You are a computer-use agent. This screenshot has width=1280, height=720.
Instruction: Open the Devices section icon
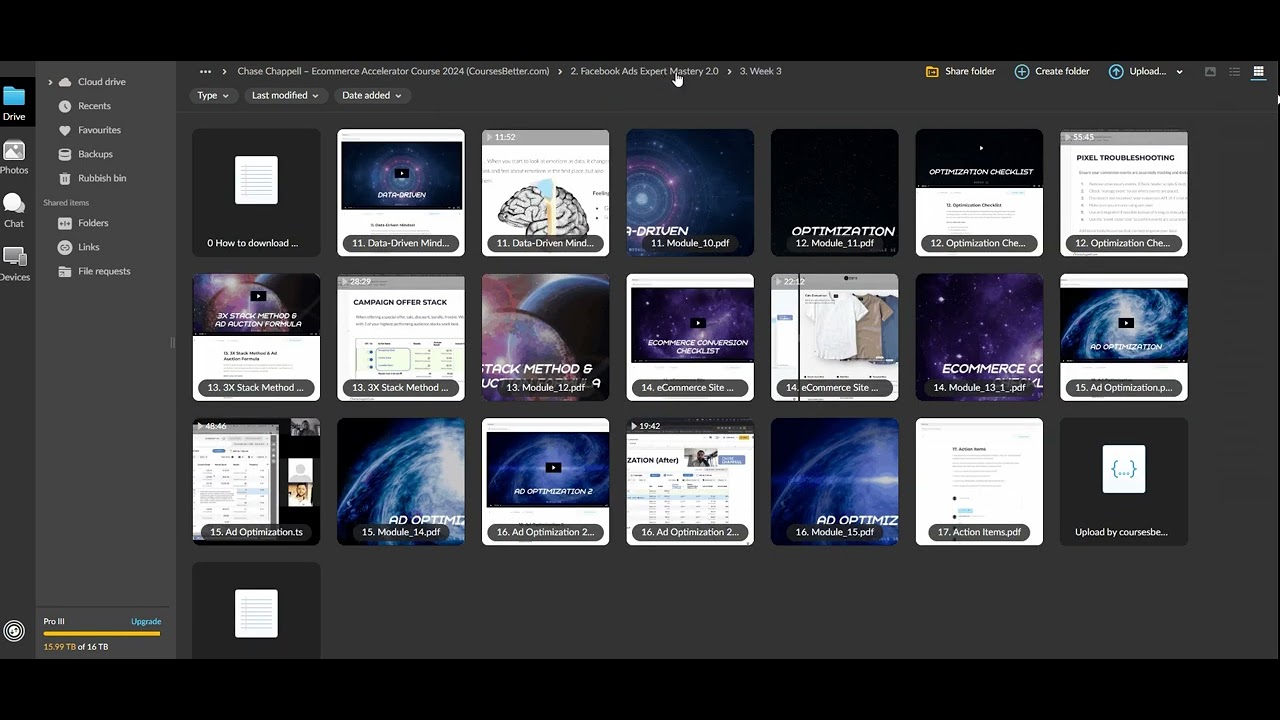[14, 258]
